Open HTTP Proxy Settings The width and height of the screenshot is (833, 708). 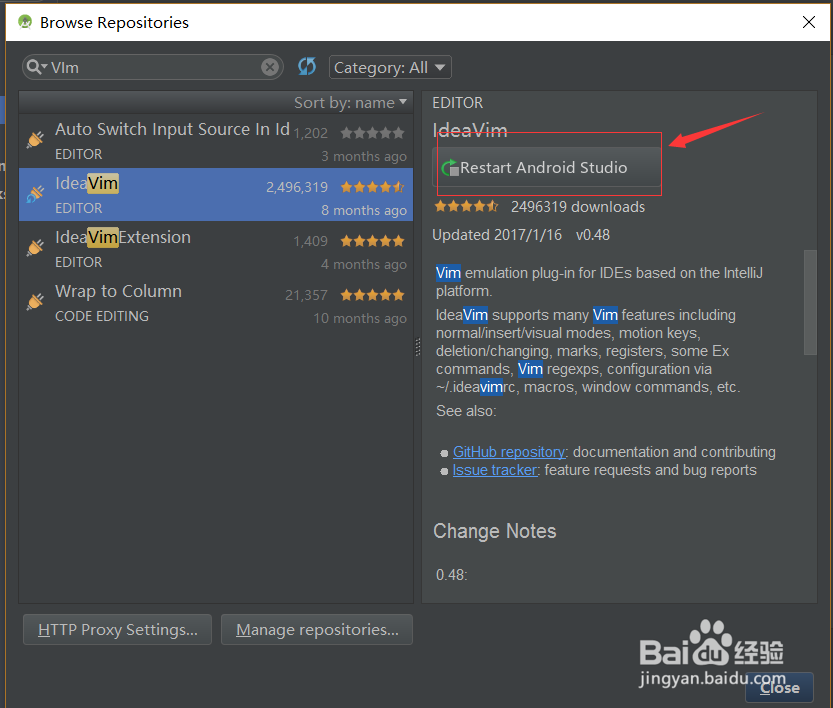(x=117, y=629)
